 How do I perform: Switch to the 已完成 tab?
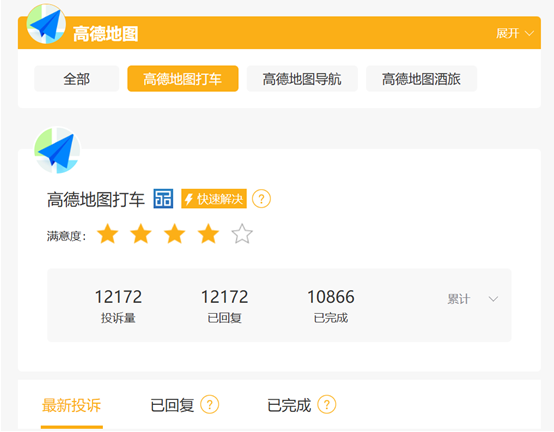tap(289, 405)
